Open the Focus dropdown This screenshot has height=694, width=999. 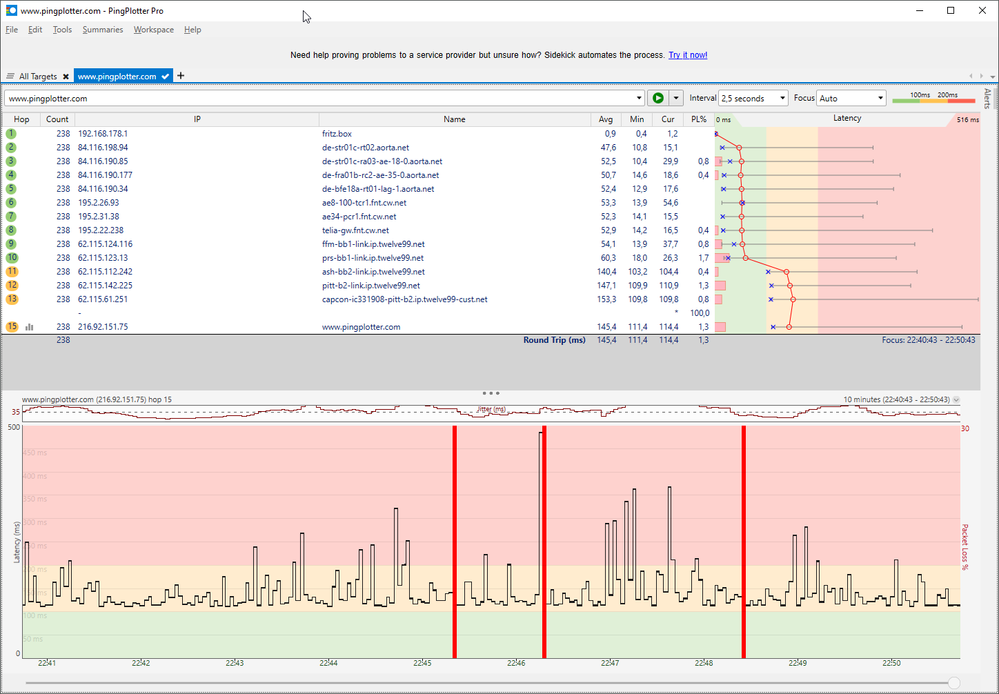(x=851, y=98)
